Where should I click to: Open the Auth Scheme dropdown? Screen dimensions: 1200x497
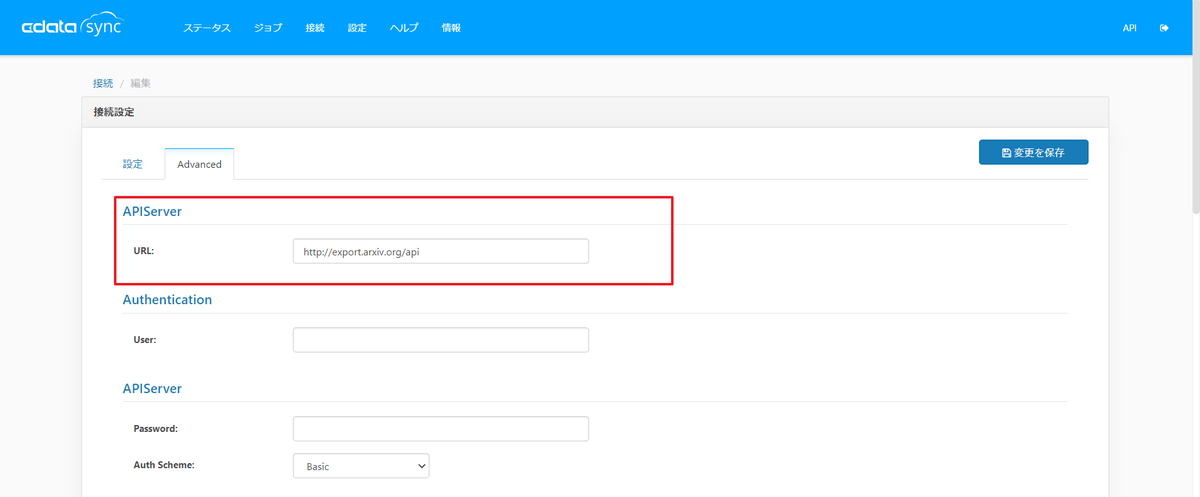click(x=361, y=466)
